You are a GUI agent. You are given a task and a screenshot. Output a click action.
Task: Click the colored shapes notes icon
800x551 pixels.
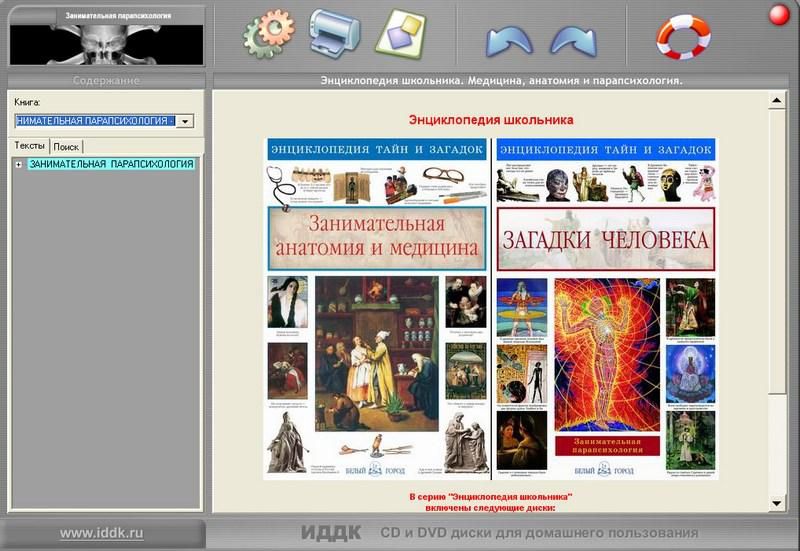pyautogui.click(x=399, y=33)
